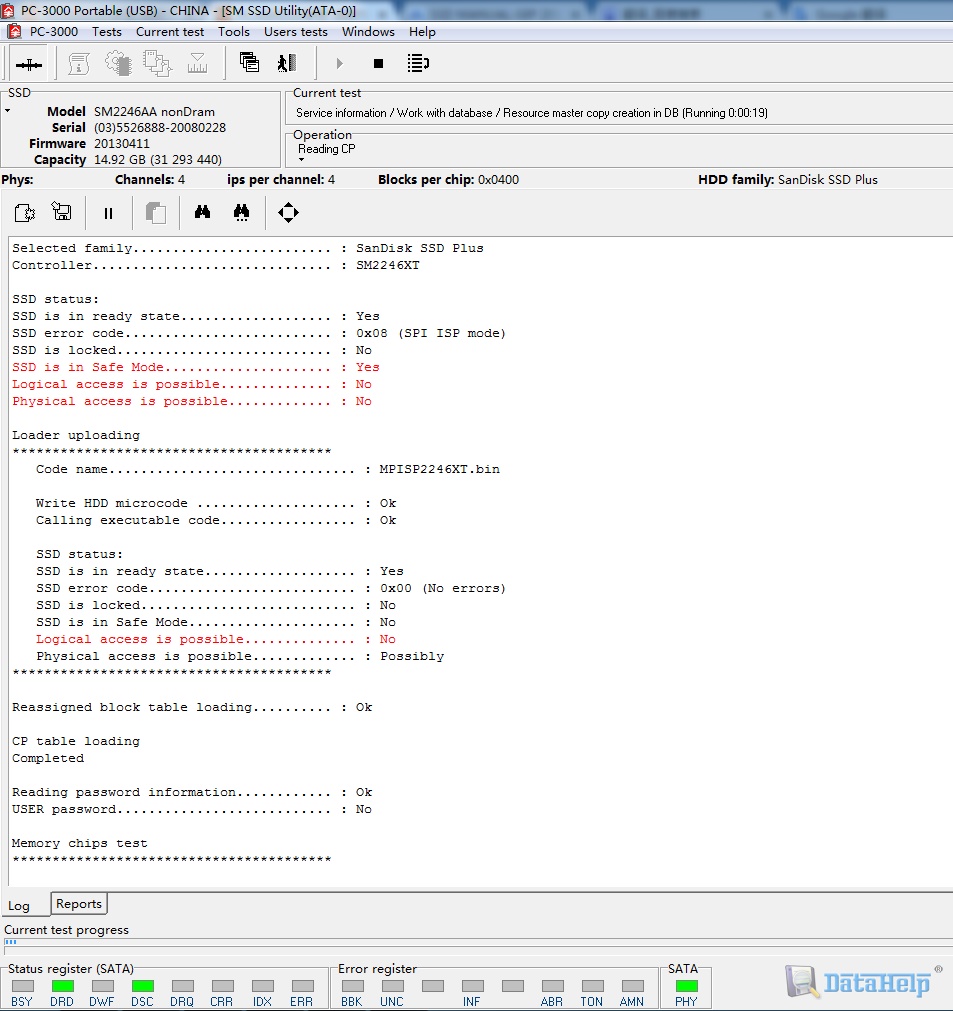Pause log output with pause icon
This screenshot has height=1011, width=953.
click(109, 213)
